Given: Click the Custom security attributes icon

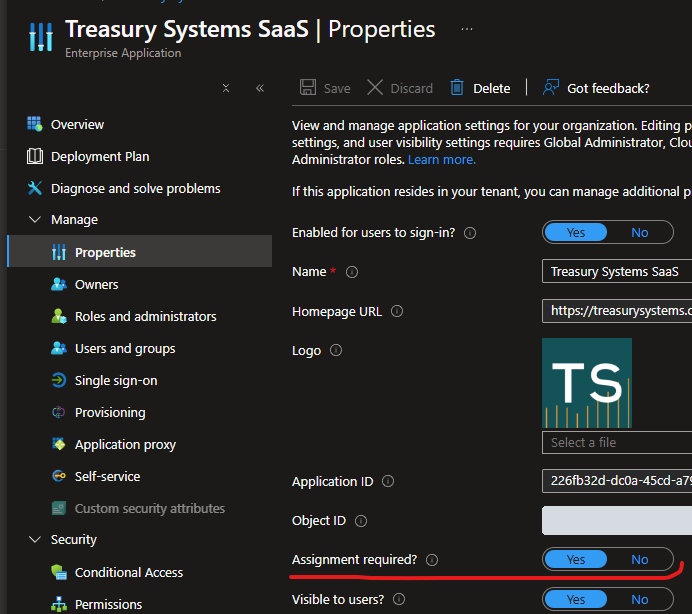Looking at the screenshot, I should (x=59, y=508).
